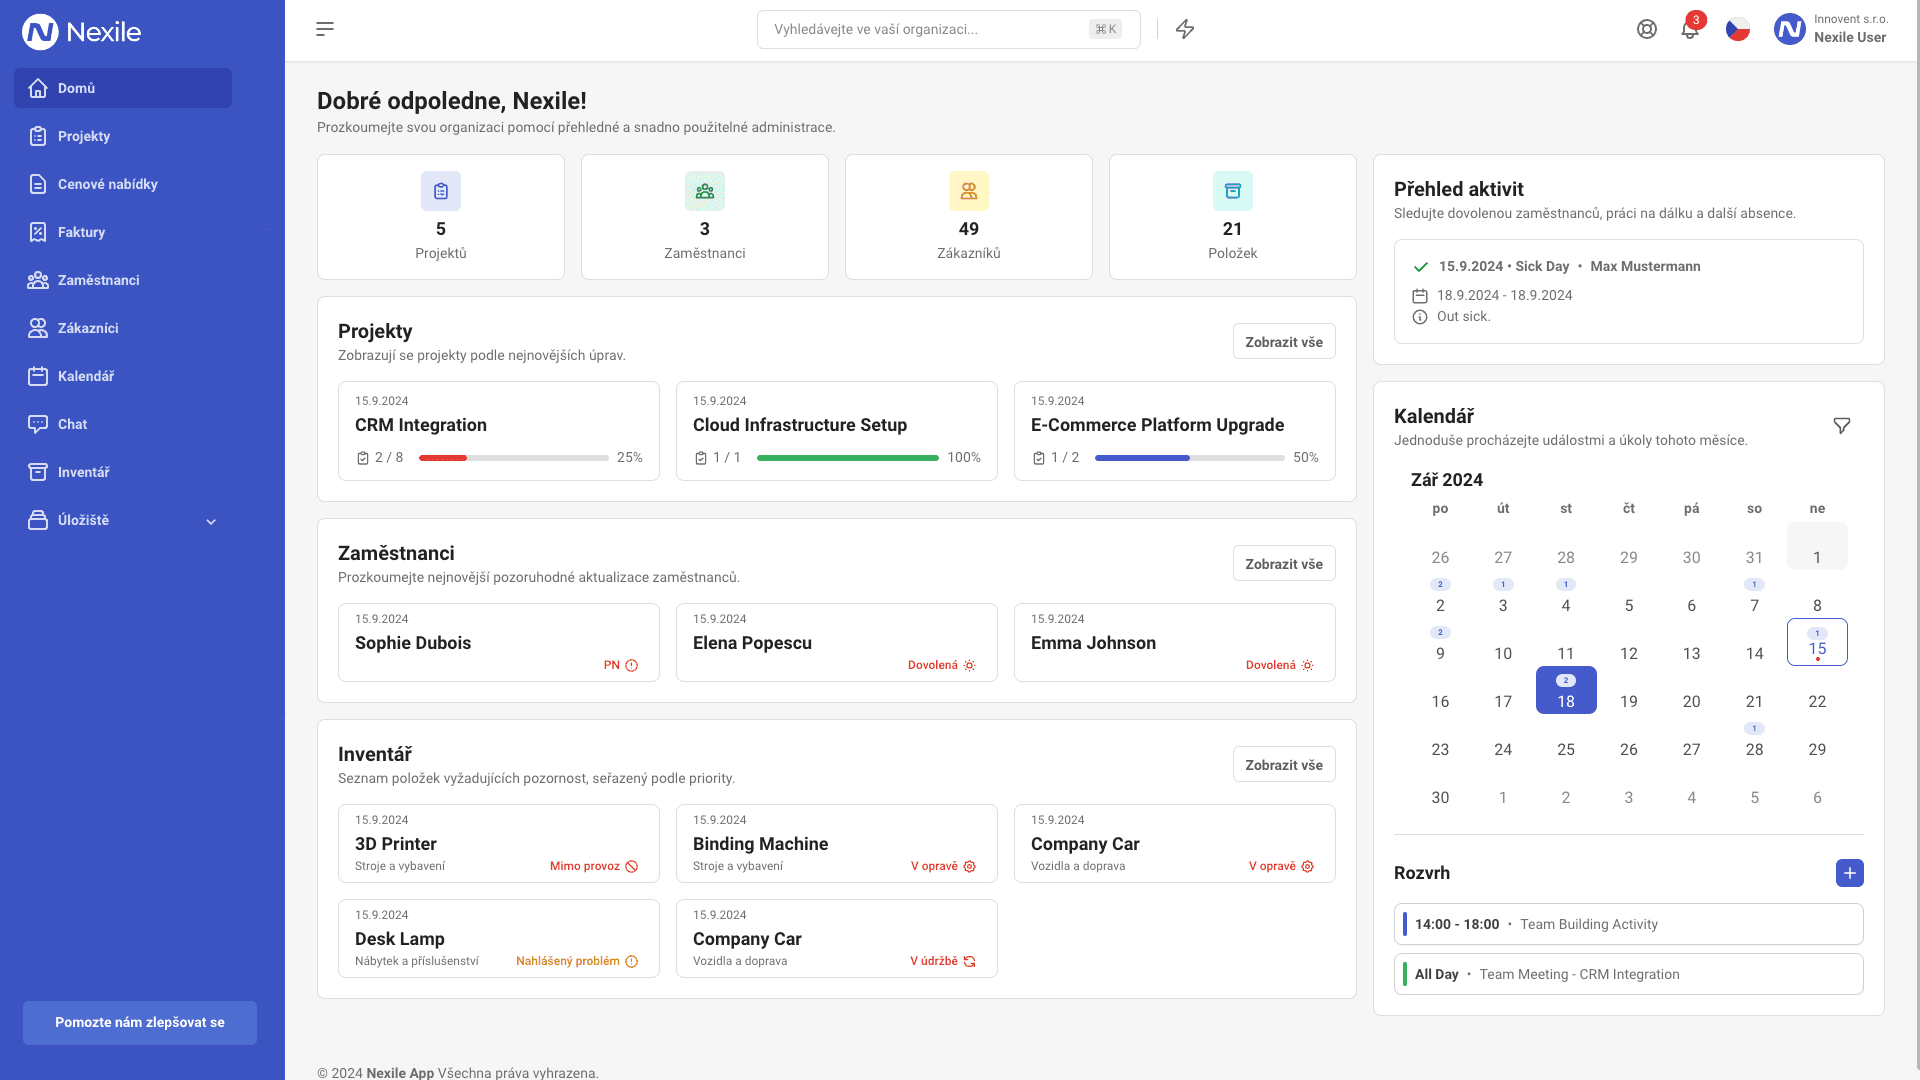Open Zákazníci from sidebar
This screenshot has height=1080, width=1920.
pos(86,327)
